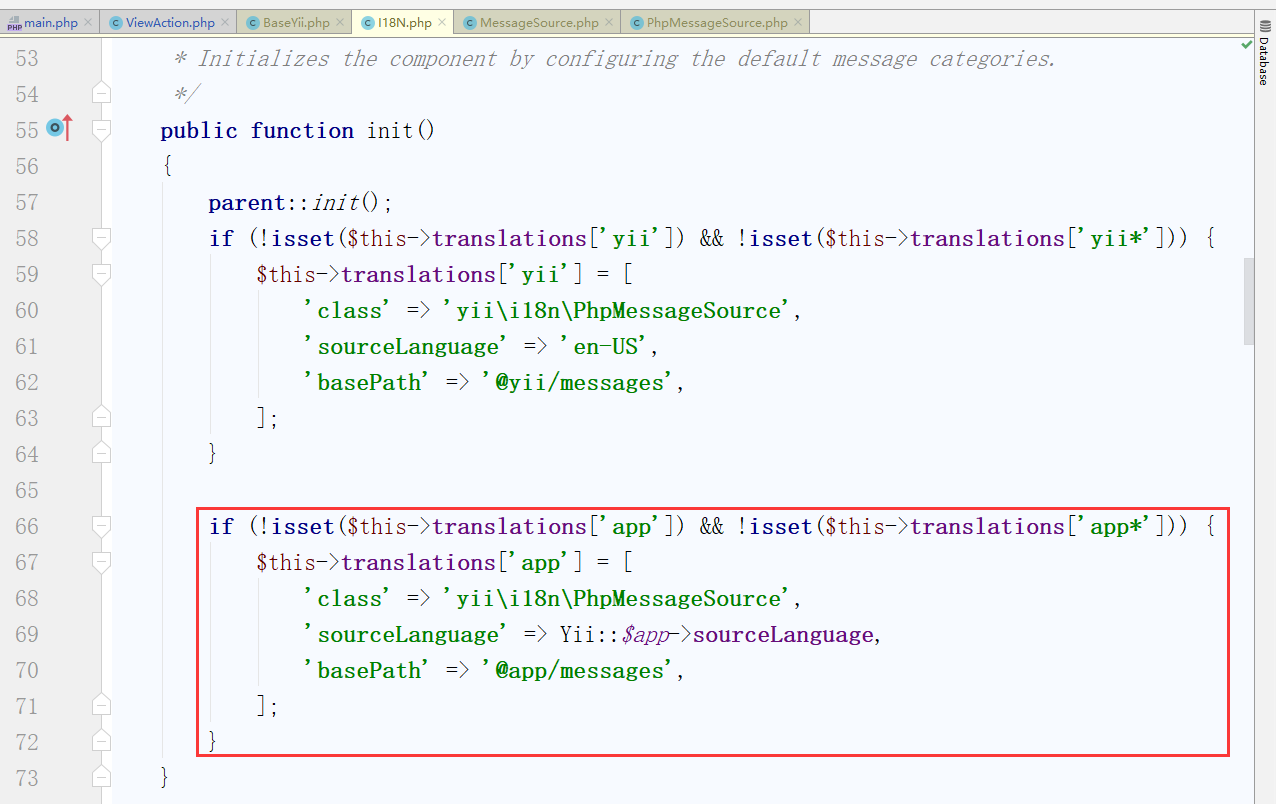Open the MessageSource.php editor tab
This screenshot has height=804, width=1276.
coord(539,22)
